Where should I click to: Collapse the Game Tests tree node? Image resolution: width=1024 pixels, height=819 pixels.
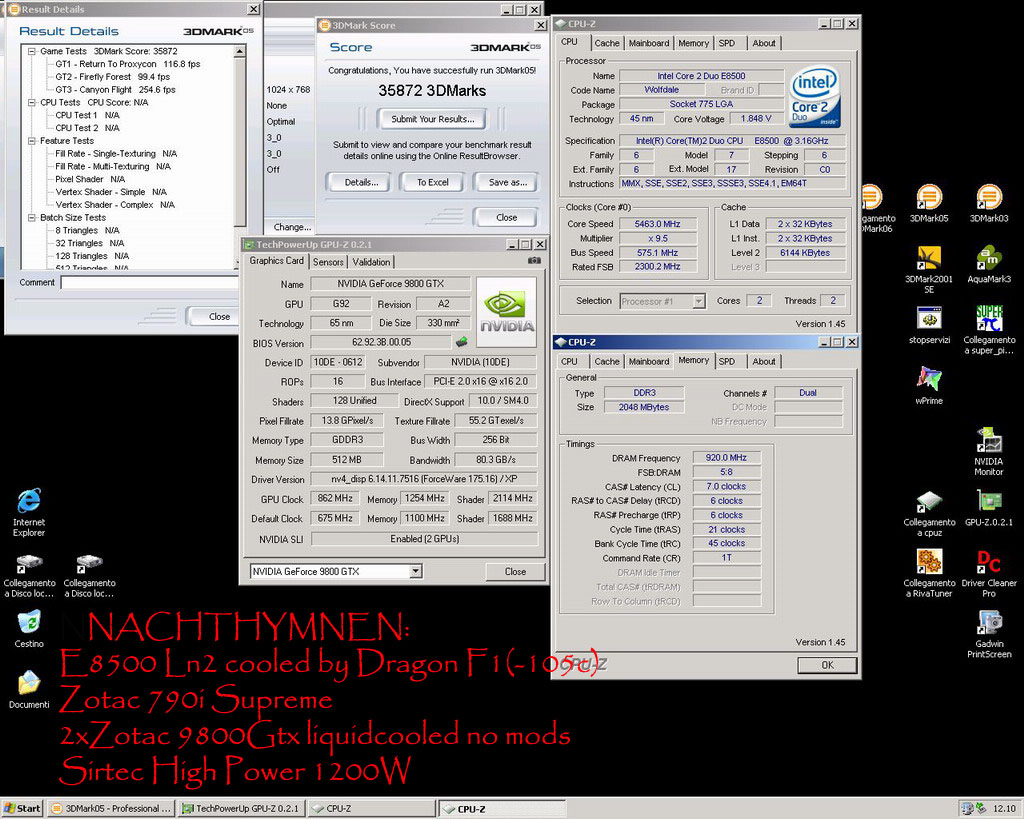[x=31, y=51]
